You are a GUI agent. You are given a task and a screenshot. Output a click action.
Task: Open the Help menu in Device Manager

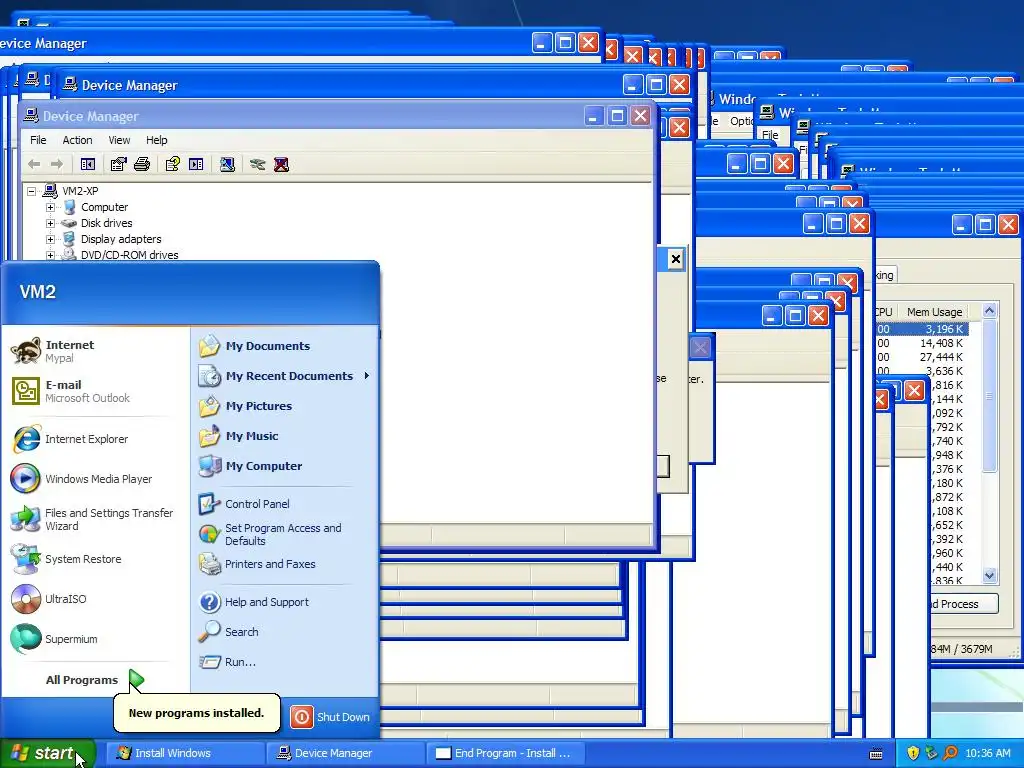[x=157, y=140]
